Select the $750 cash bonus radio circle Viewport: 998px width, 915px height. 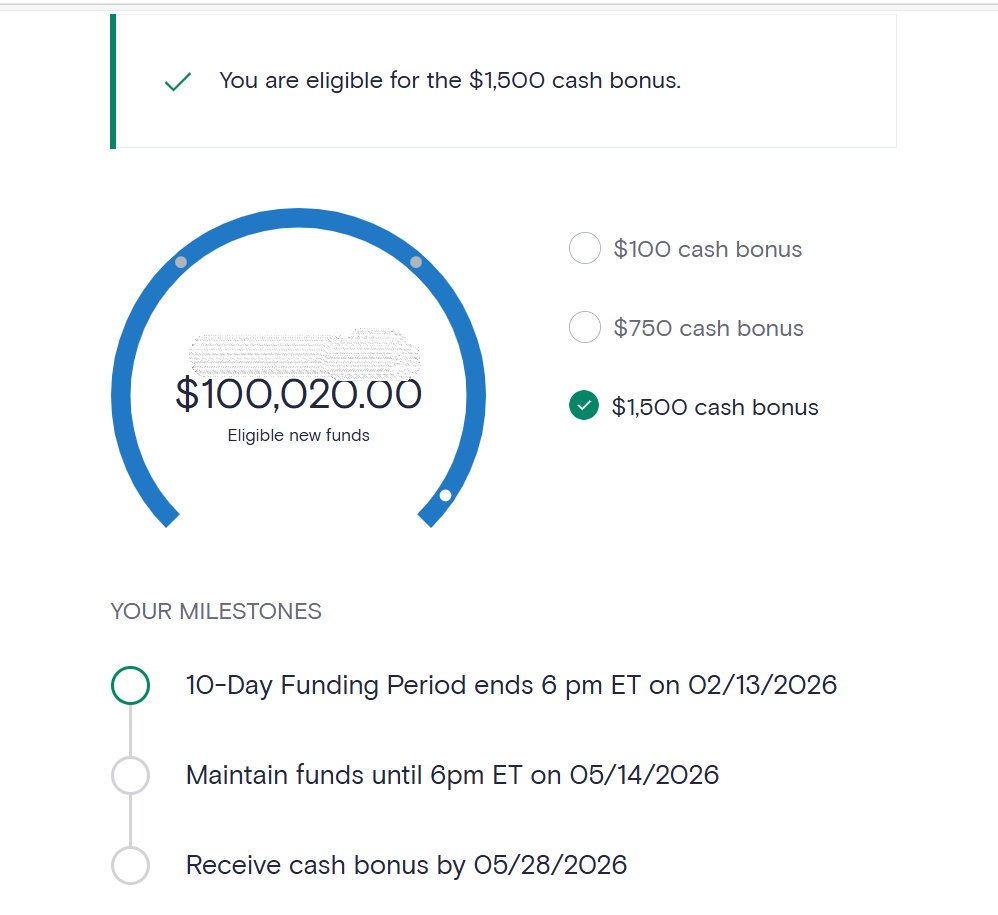(x=584, y=327)
